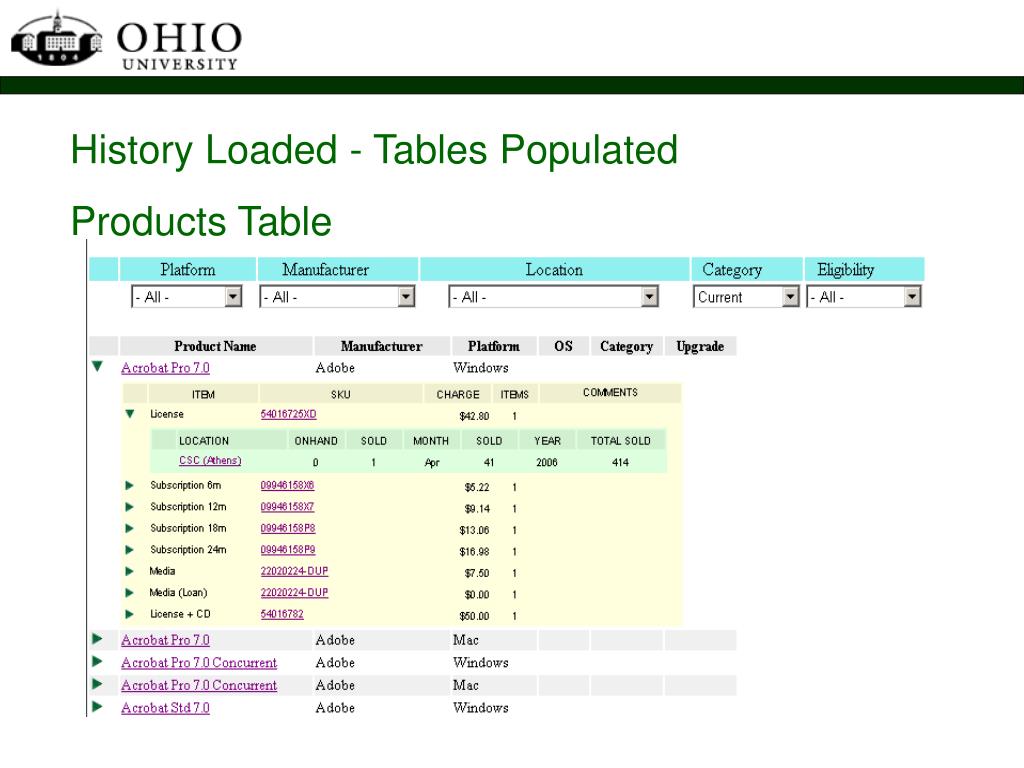
Task: Click the Category column header in products table
Action: (626, 346)
